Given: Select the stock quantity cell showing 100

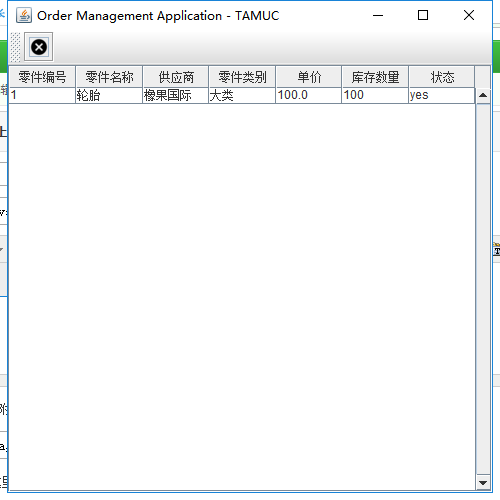Looking at the screenshot, I should (x=375, y=95).
